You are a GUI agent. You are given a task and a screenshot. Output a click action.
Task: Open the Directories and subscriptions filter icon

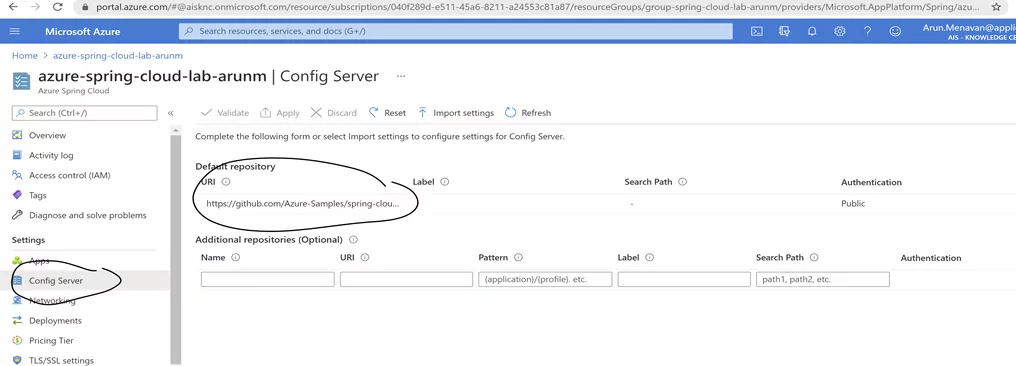point(785,31)
